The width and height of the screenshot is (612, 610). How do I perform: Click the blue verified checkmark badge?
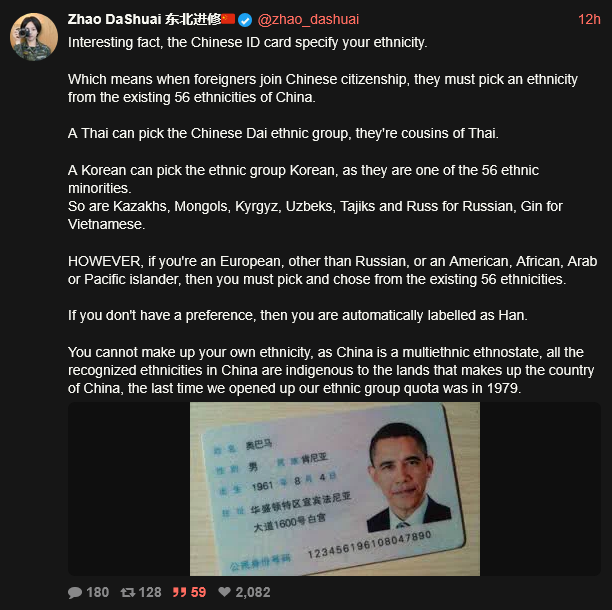point(245,20)
